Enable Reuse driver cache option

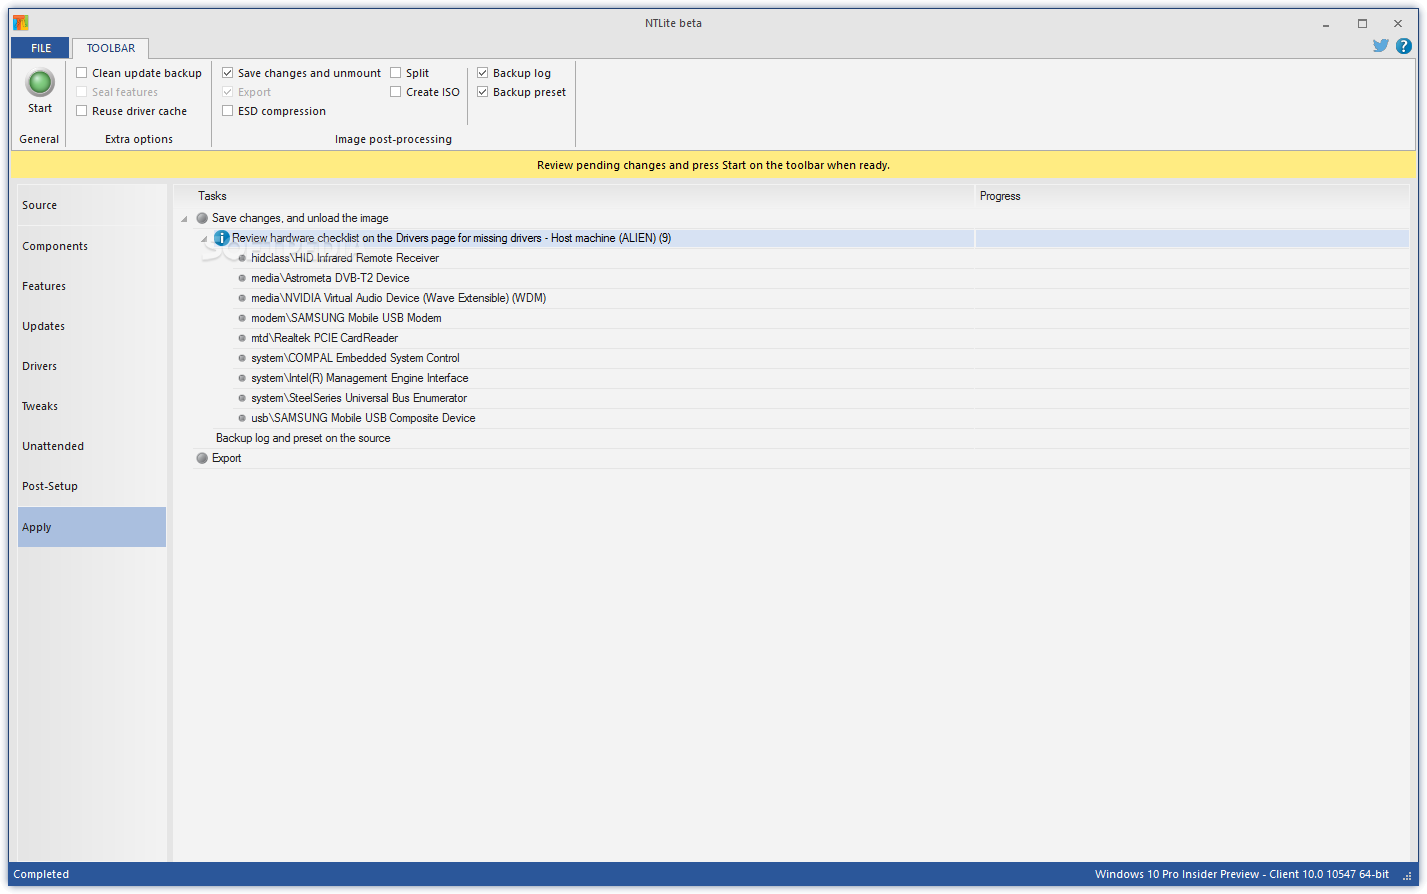click(82, 111)
